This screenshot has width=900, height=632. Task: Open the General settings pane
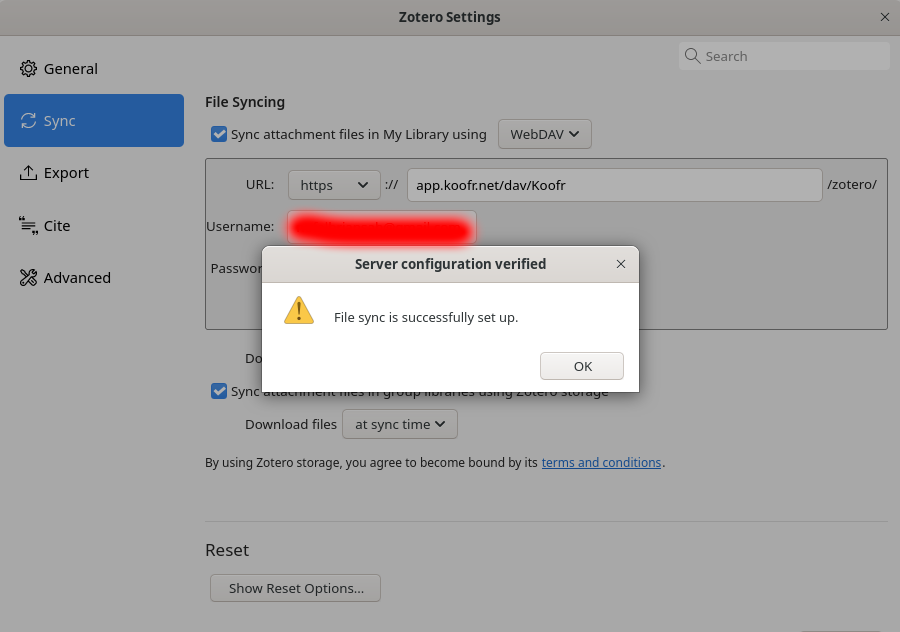coord(94,69)
